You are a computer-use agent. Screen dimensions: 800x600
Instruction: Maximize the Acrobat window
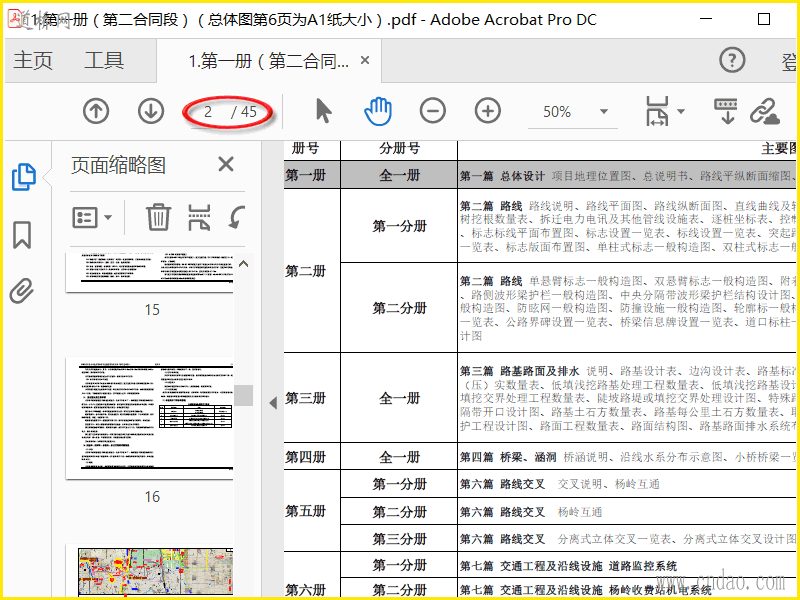click(764, 19)
